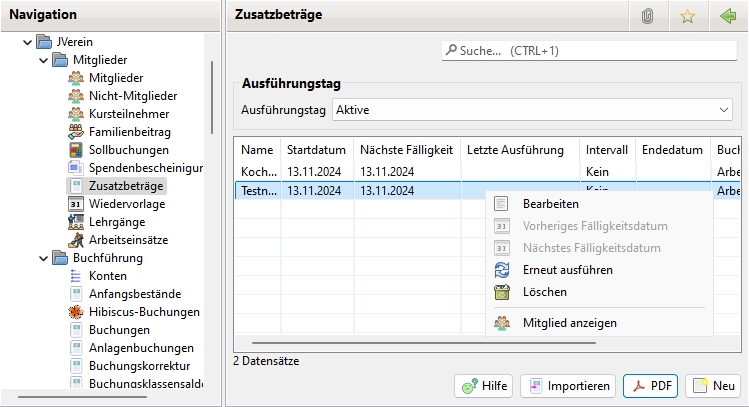
Task: Select Löschen in the context menu
Action: click(544, 292)
